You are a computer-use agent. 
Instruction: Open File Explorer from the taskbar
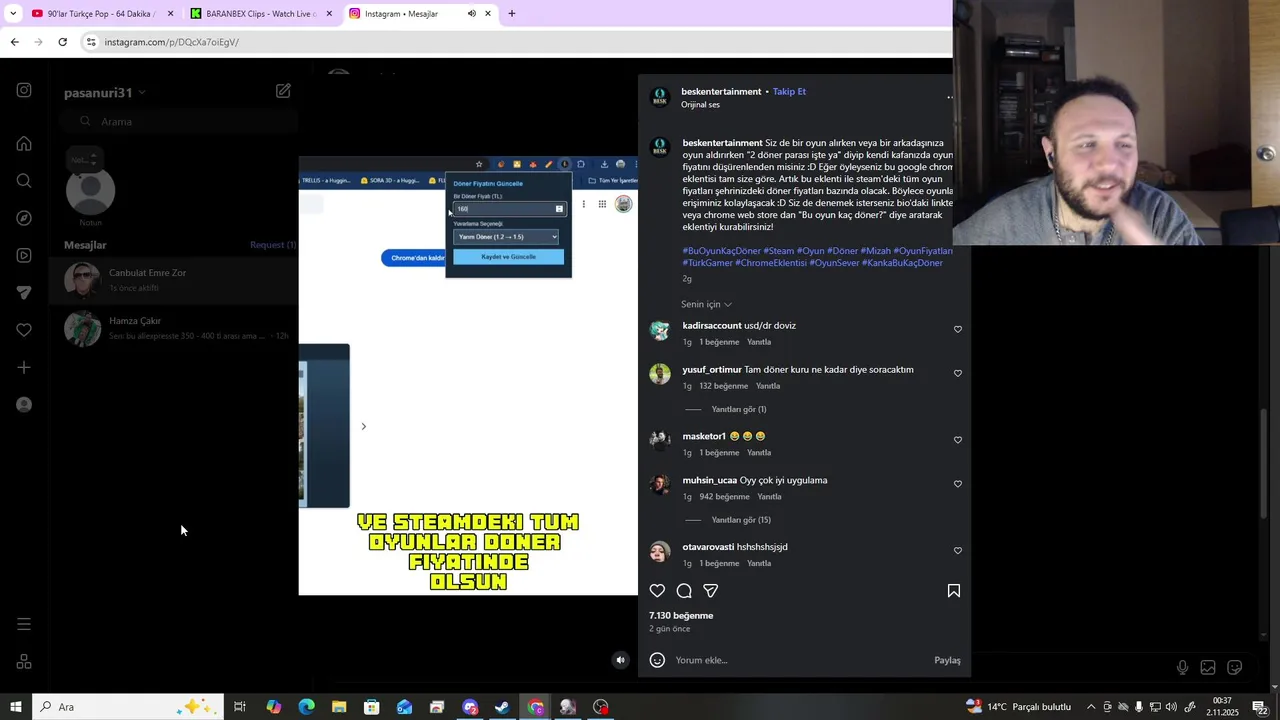point(339,707)
